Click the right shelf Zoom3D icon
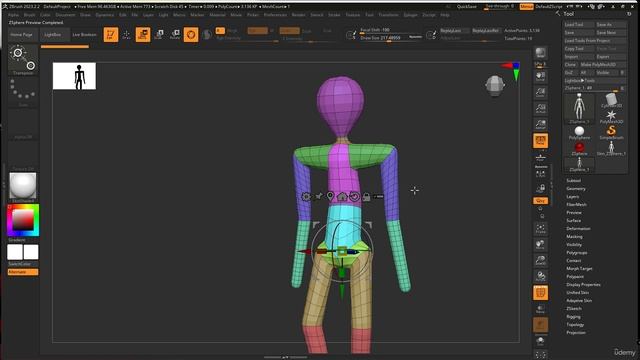The image size is (640, 360). pos(540,260)
